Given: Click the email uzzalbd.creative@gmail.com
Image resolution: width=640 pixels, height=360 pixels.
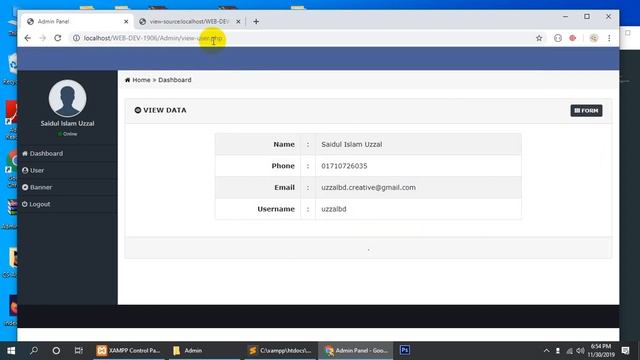Looking at the screenshot, I should (x=369, y=187).
